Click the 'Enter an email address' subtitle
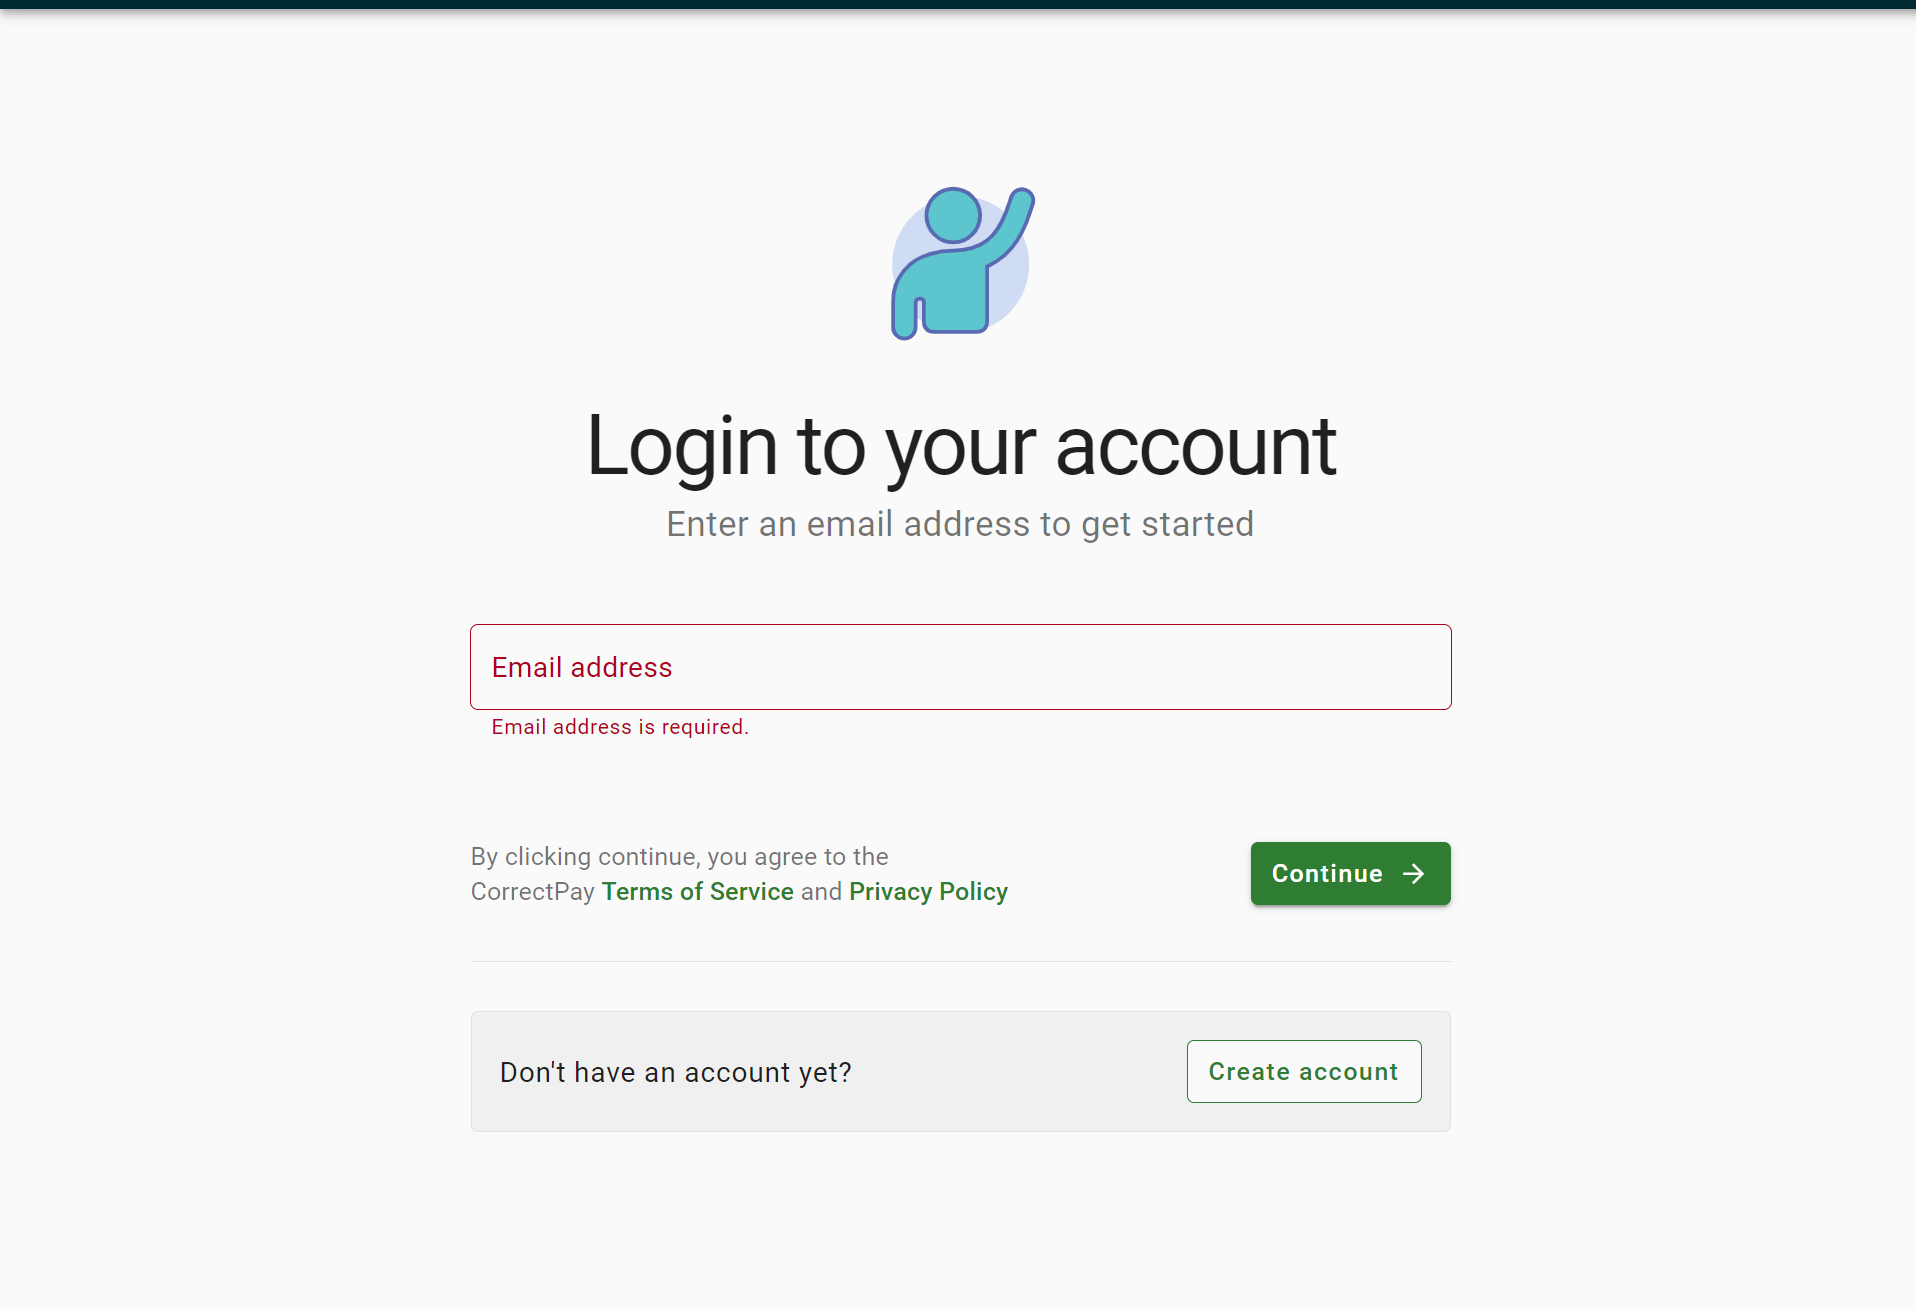1916x1311 pixels. coord(960,524)
